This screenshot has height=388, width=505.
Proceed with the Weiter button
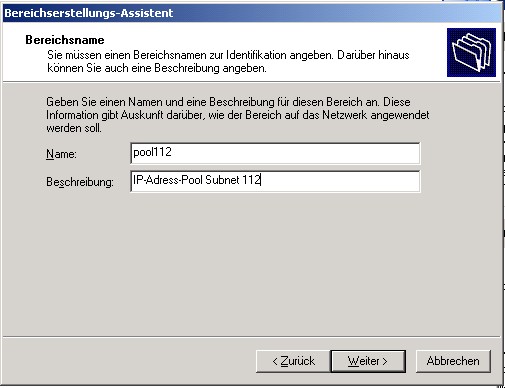pyautogui.click(x=368, y=361)
